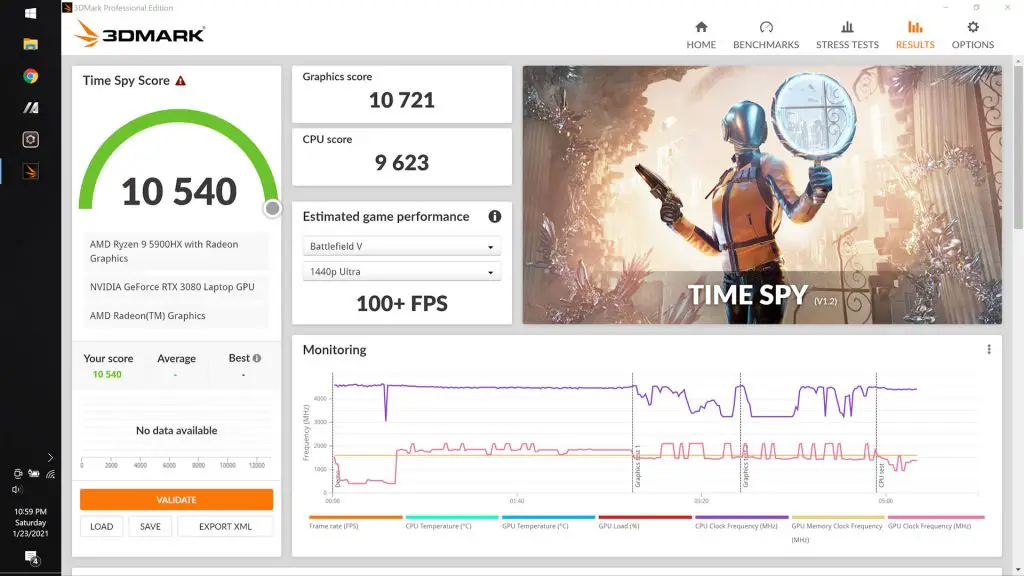Click the Time Spy Score warning icon
The width and height of the screenshot is (1024, 576).
[180, 81]
